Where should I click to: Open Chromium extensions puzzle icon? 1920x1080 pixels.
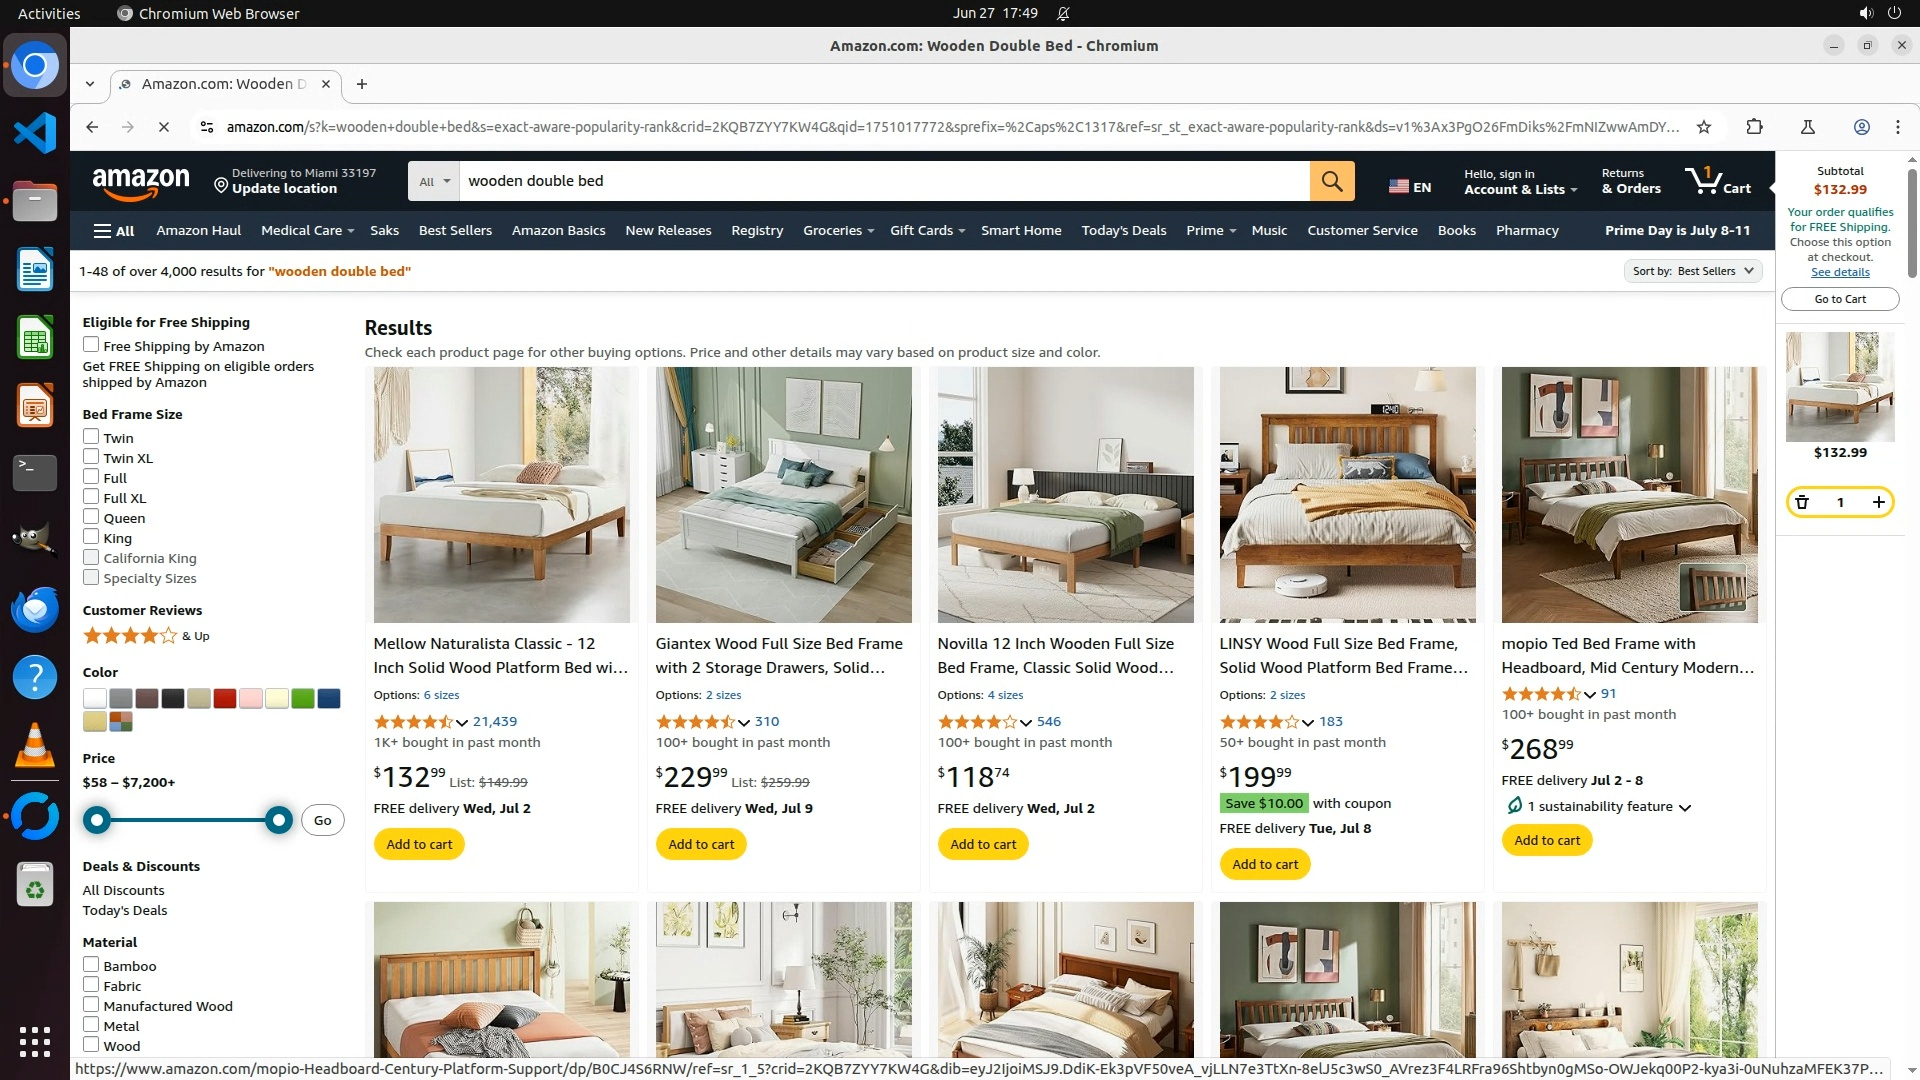tap(1754, 127)
